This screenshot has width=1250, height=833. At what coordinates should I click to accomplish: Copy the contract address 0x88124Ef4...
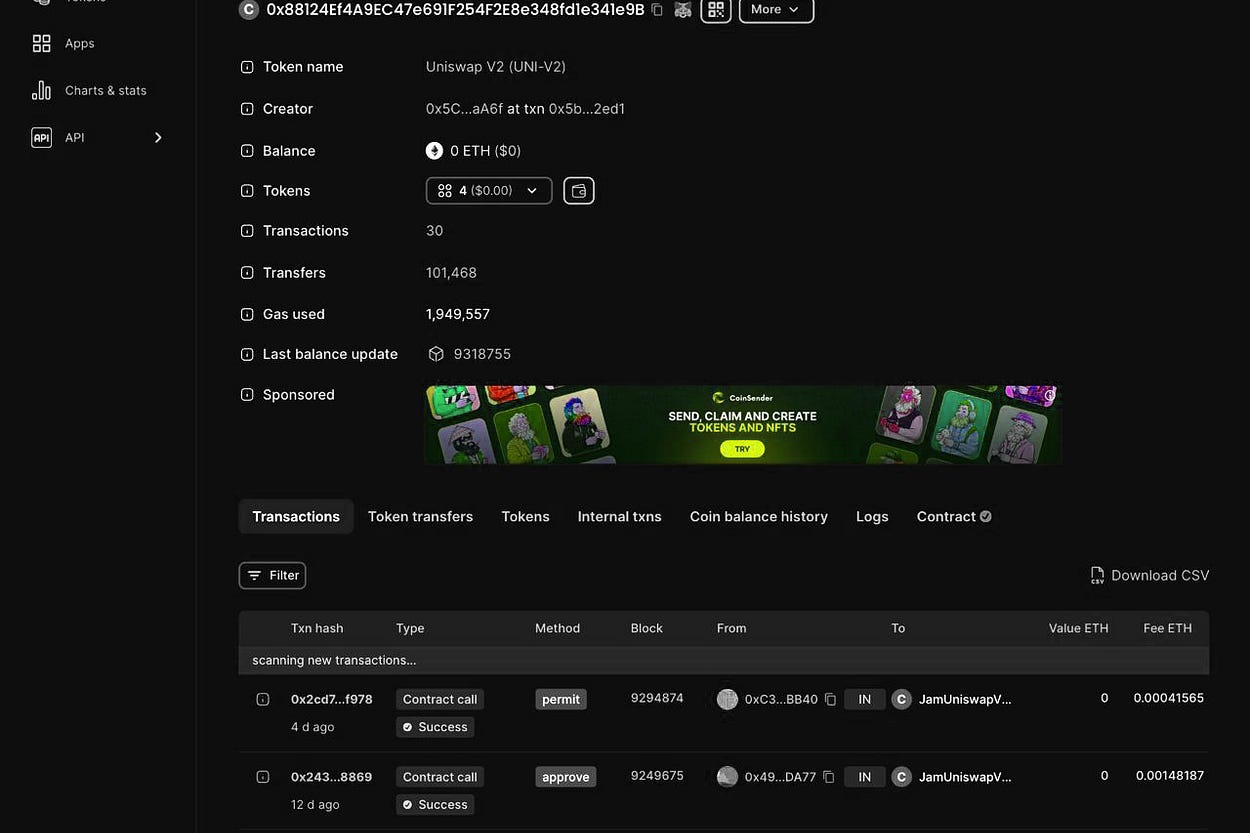(x=657, y=9)
